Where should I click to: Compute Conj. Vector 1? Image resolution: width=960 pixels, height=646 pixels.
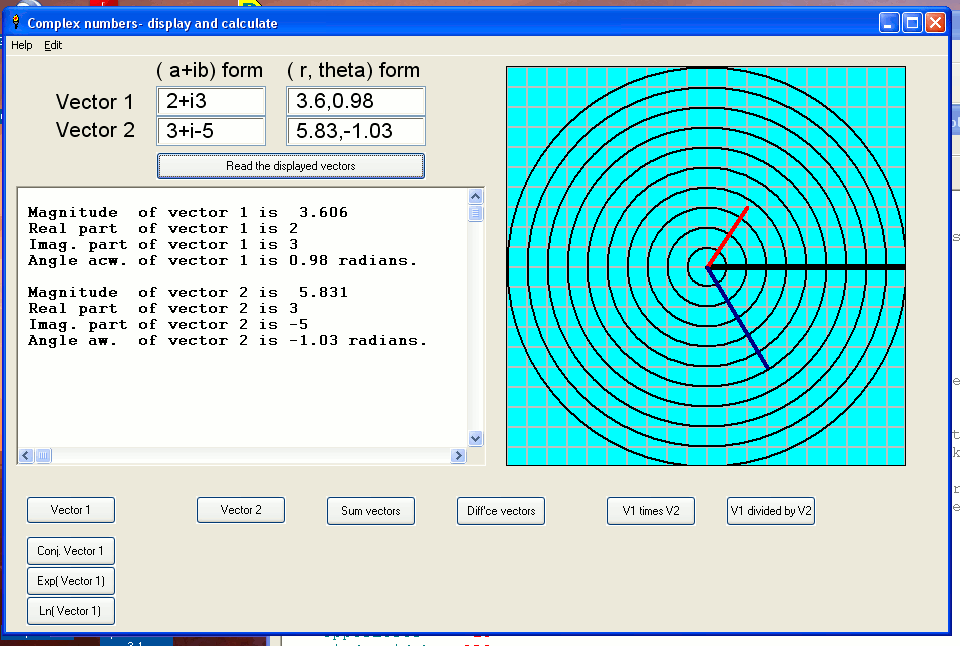71,551
